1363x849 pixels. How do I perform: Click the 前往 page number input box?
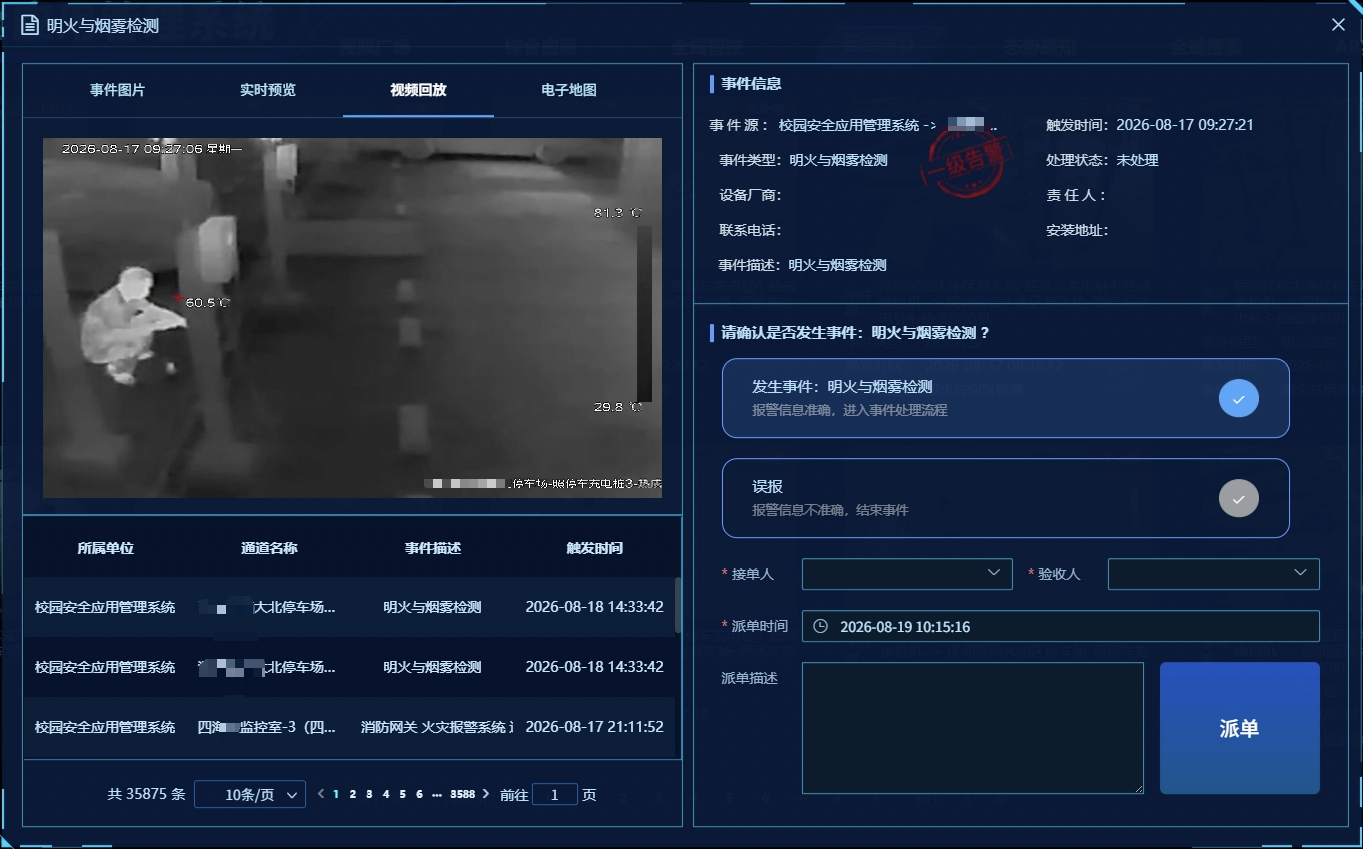pyautogui.click(x=555, y=795)
